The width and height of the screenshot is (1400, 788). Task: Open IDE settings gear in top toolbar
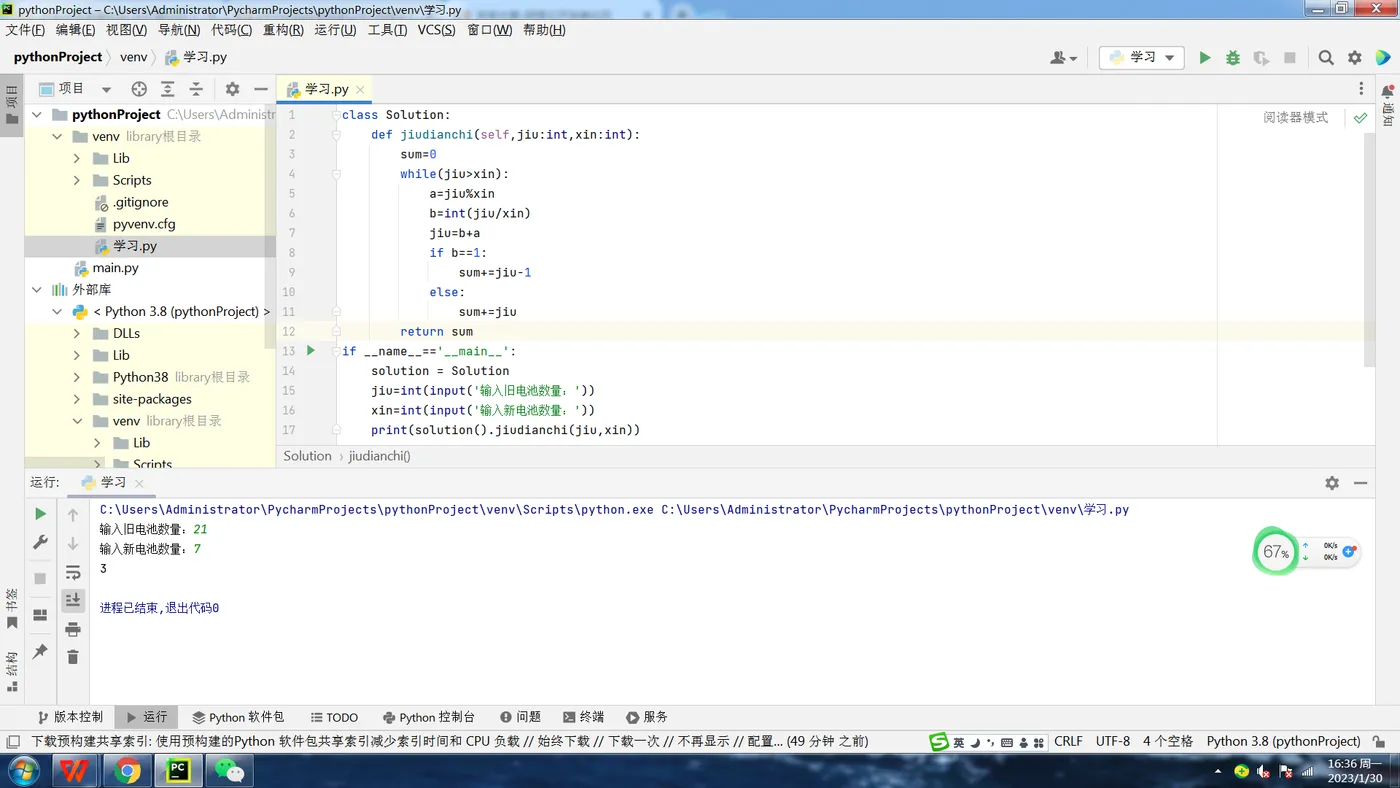[1355, 58]
